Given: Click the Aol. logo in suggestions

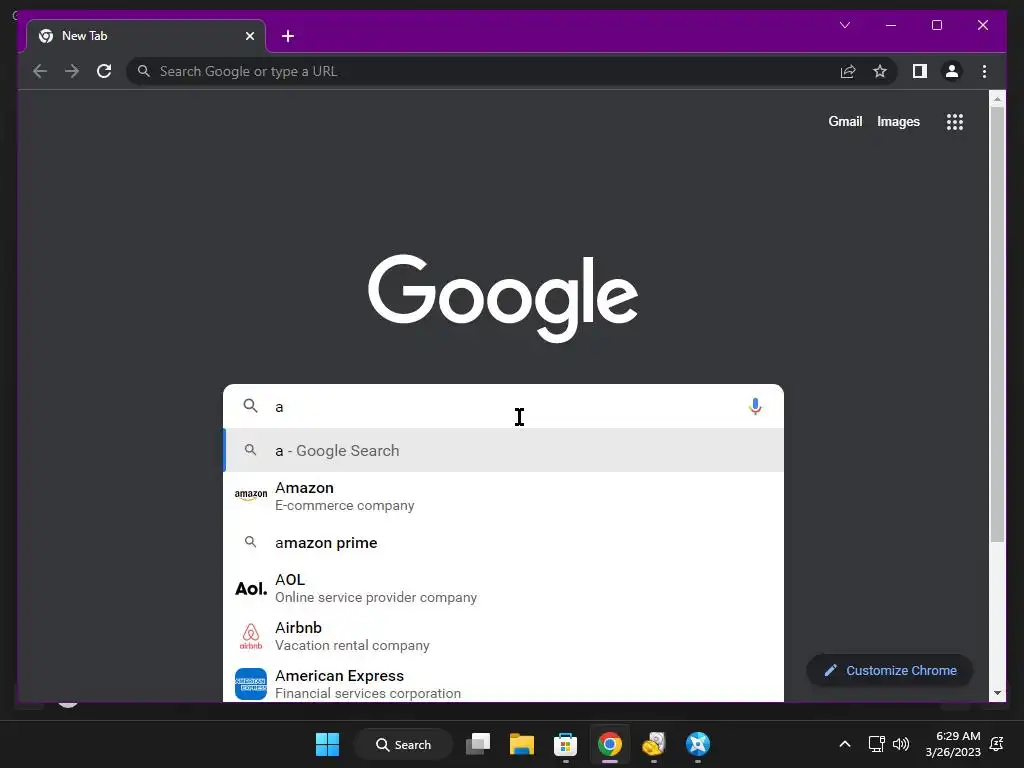Looking at the screenshot, I should tap(251, 588).
